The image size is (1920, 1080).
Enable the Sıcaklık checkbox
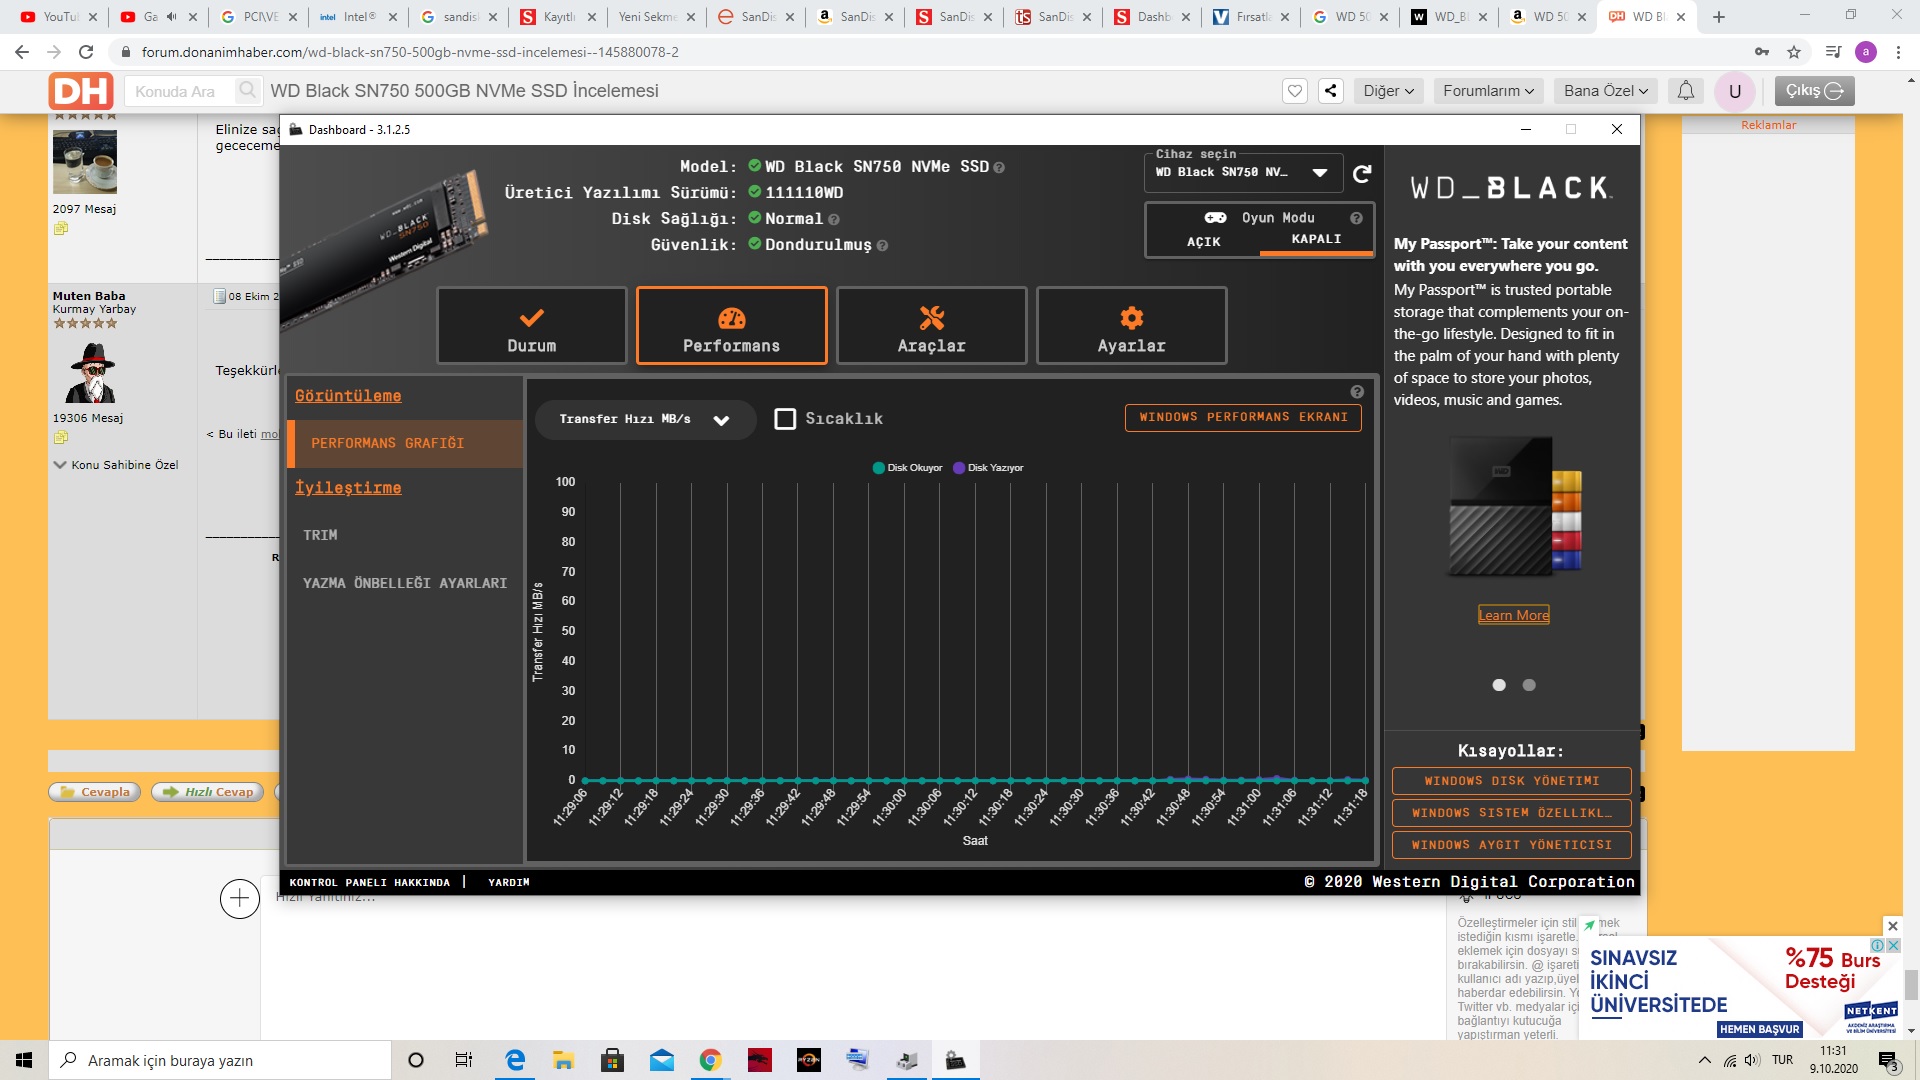pos(785,419)
